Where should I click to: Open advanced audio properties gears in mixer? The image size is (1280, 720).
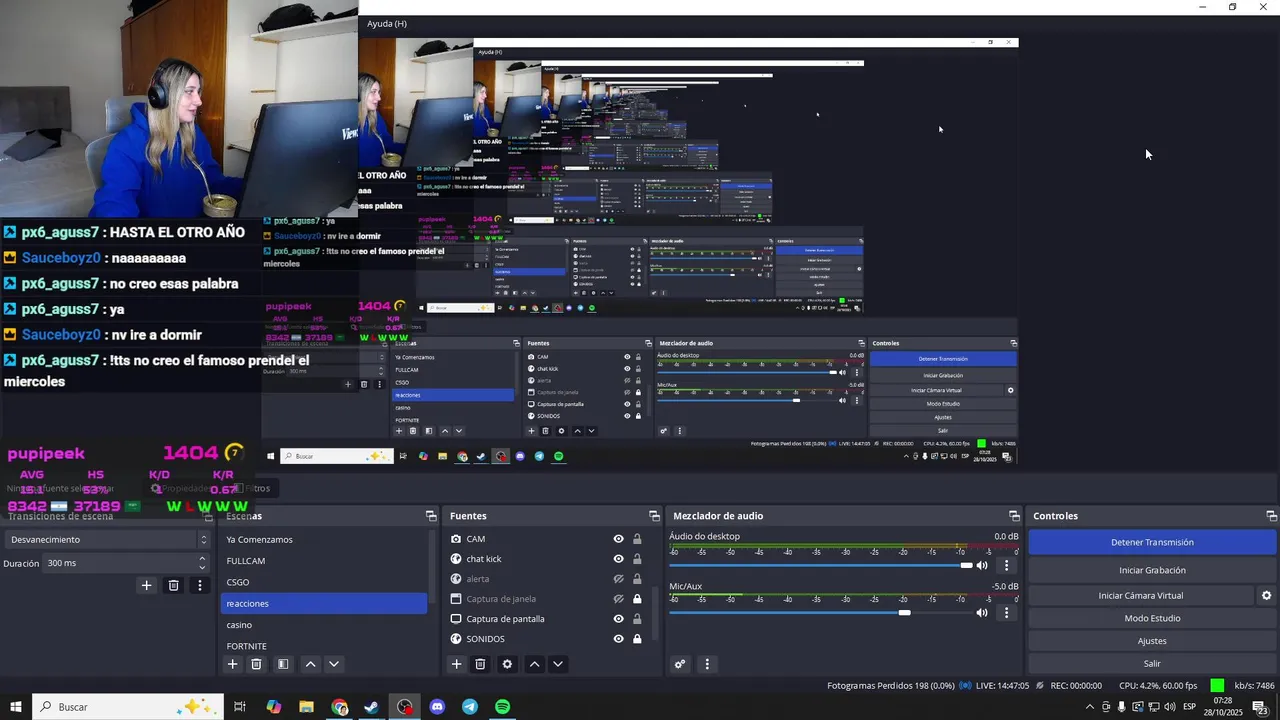680,664
